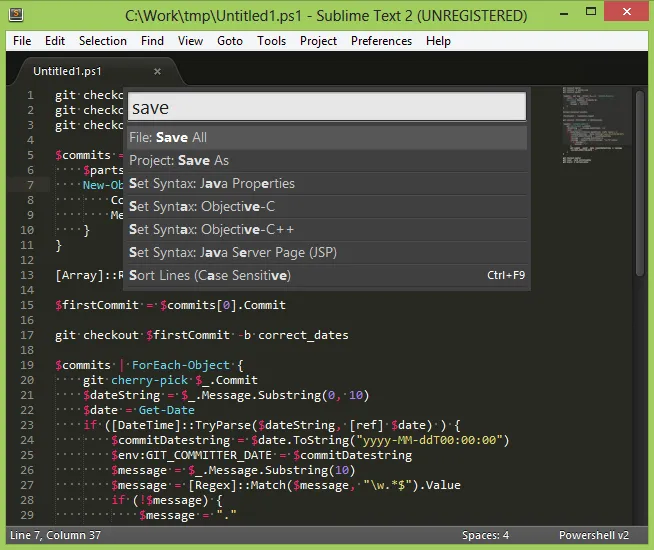The height and width of the screenshot is (550, 654).
Task: Close the Untitled1.ps1 tab
Action: (x=157, y=72)
